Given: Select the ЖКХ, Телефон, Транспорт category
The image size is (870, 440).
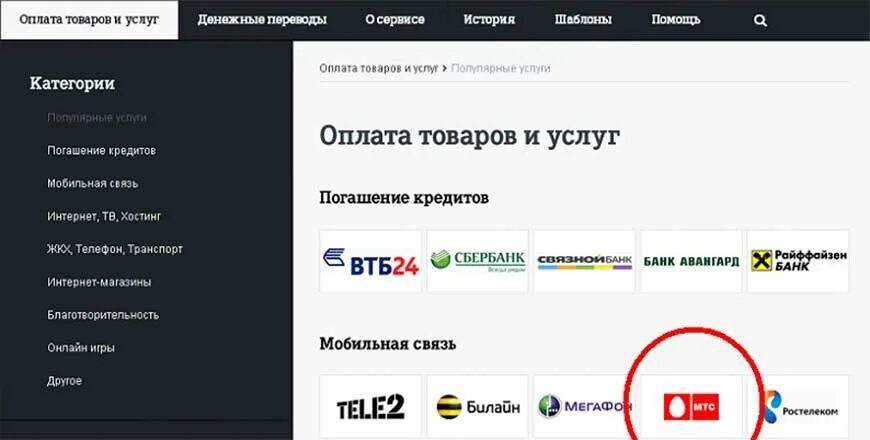Looking at the screenshot, I should 115,249.
